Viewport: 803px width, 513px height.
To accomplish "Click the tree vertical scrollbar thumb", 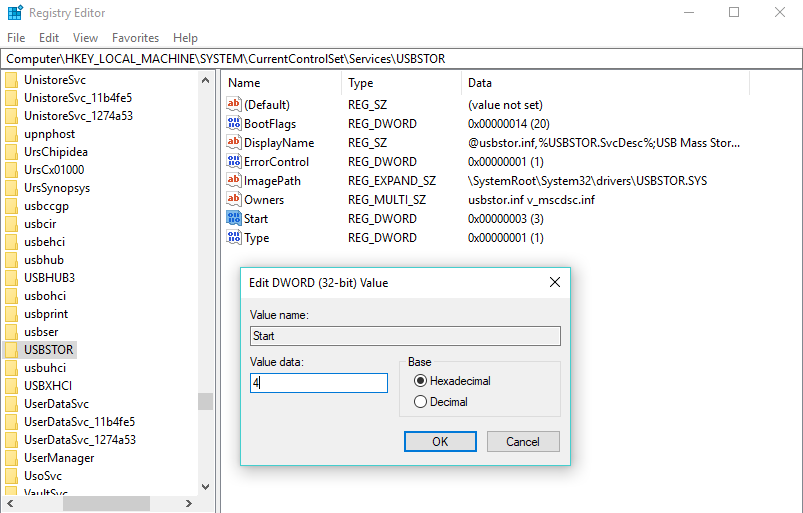I will coord(205,401).
